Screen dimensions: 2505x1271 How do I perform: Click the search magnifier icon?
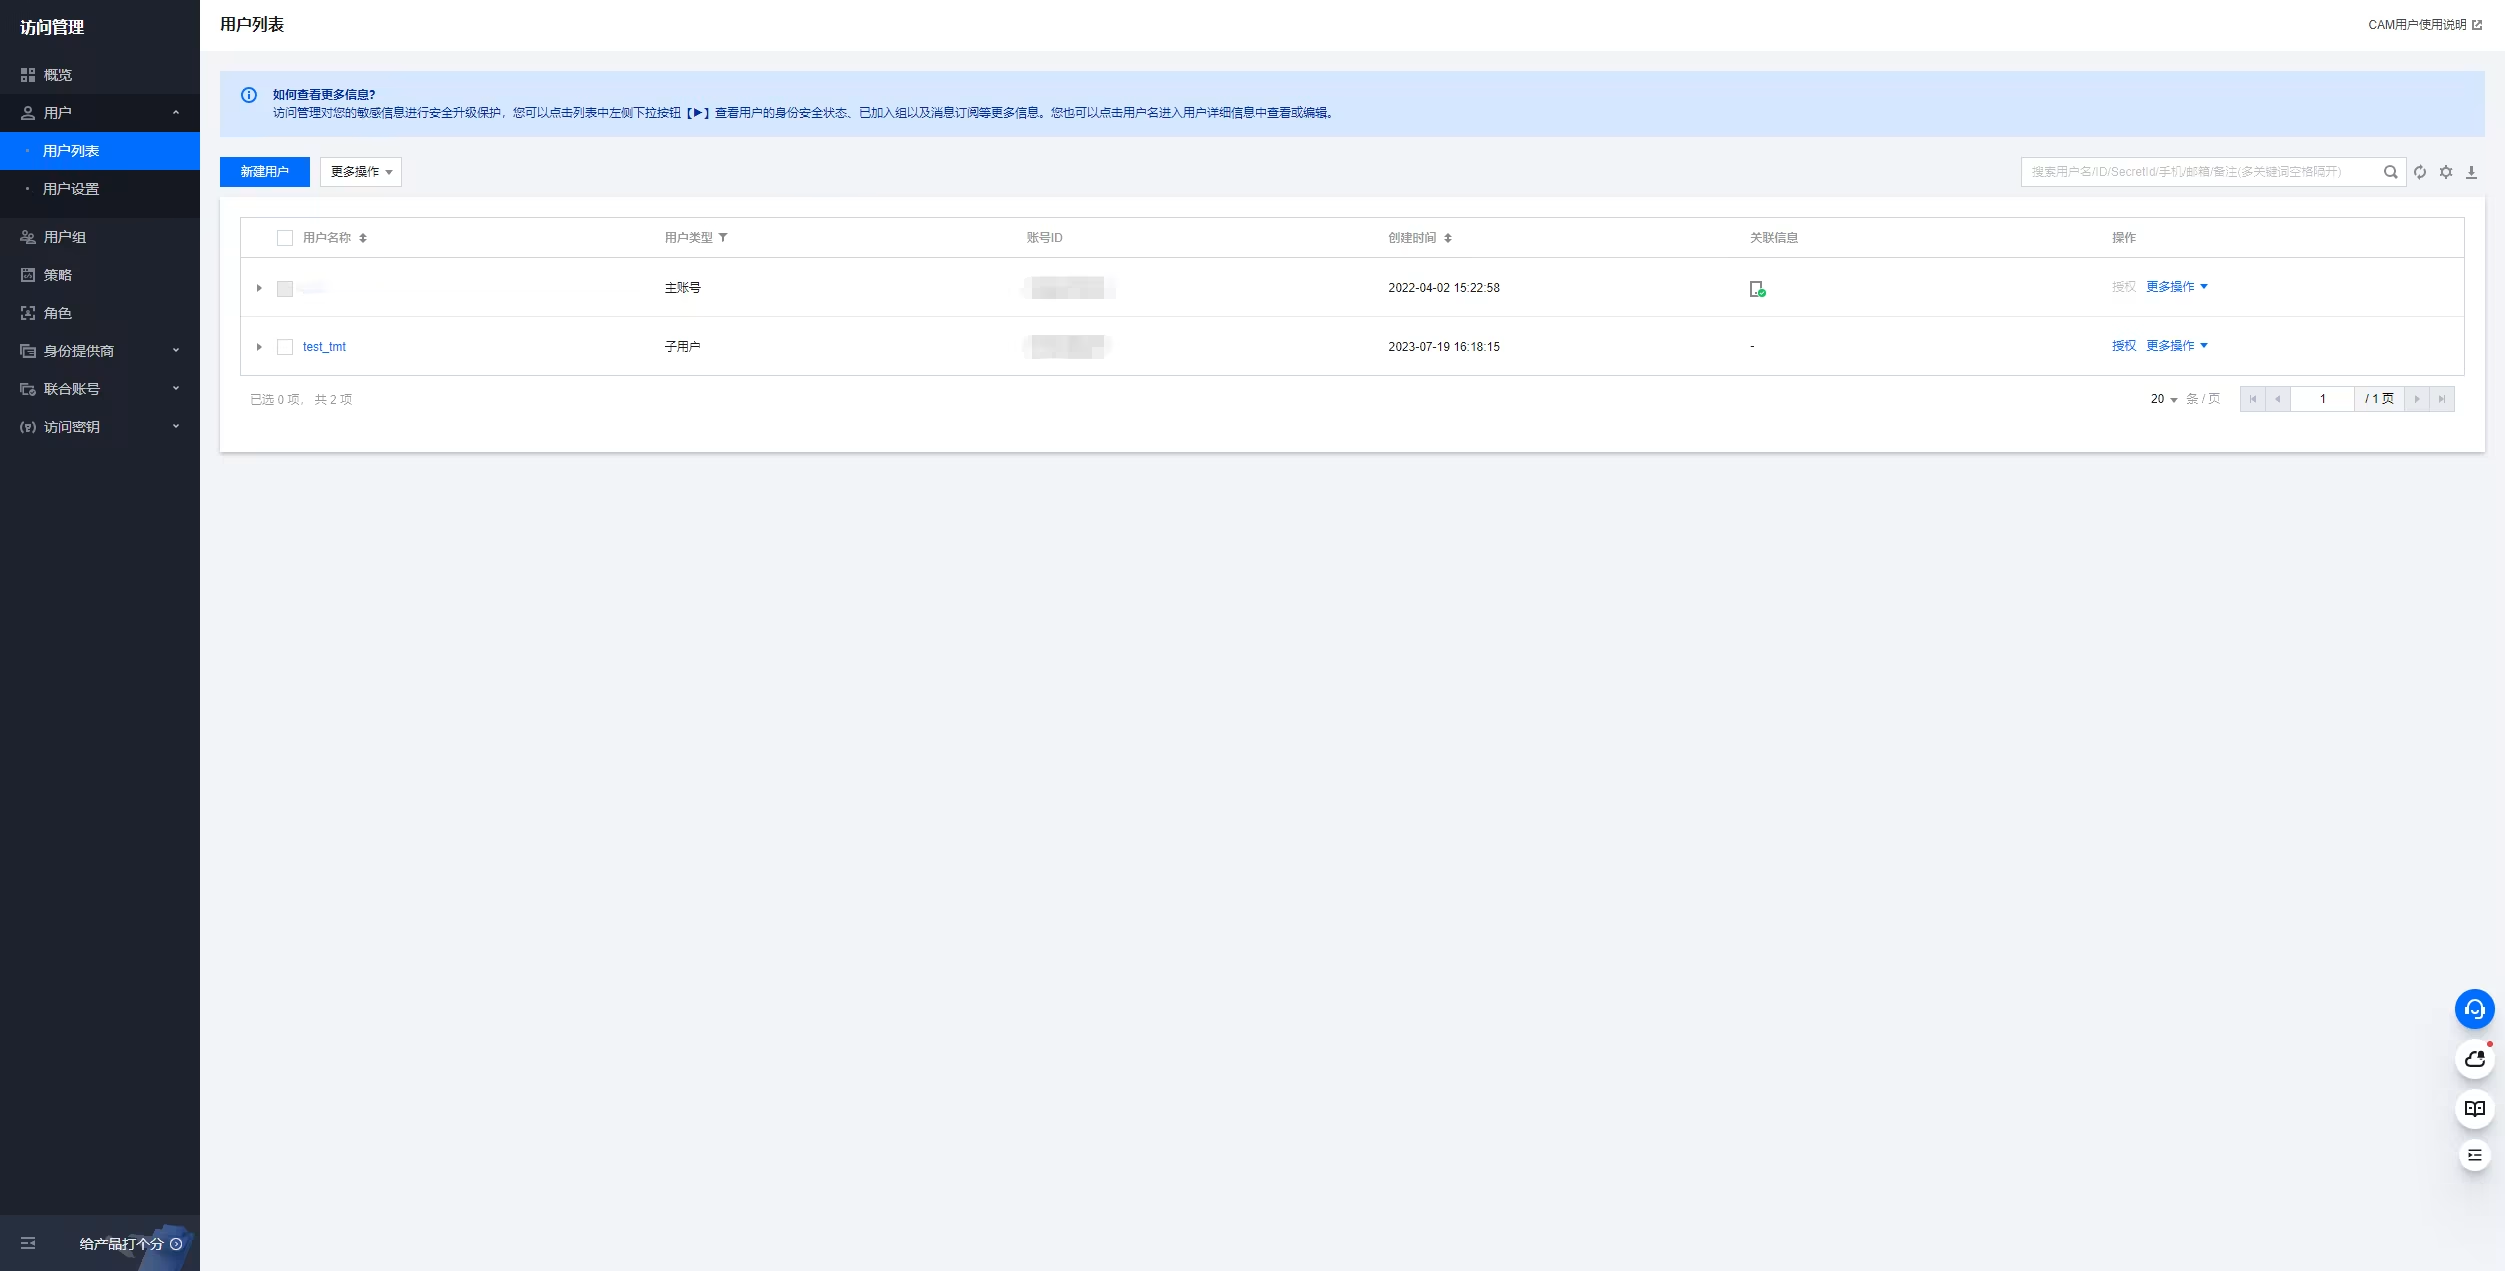(2391, 172)
